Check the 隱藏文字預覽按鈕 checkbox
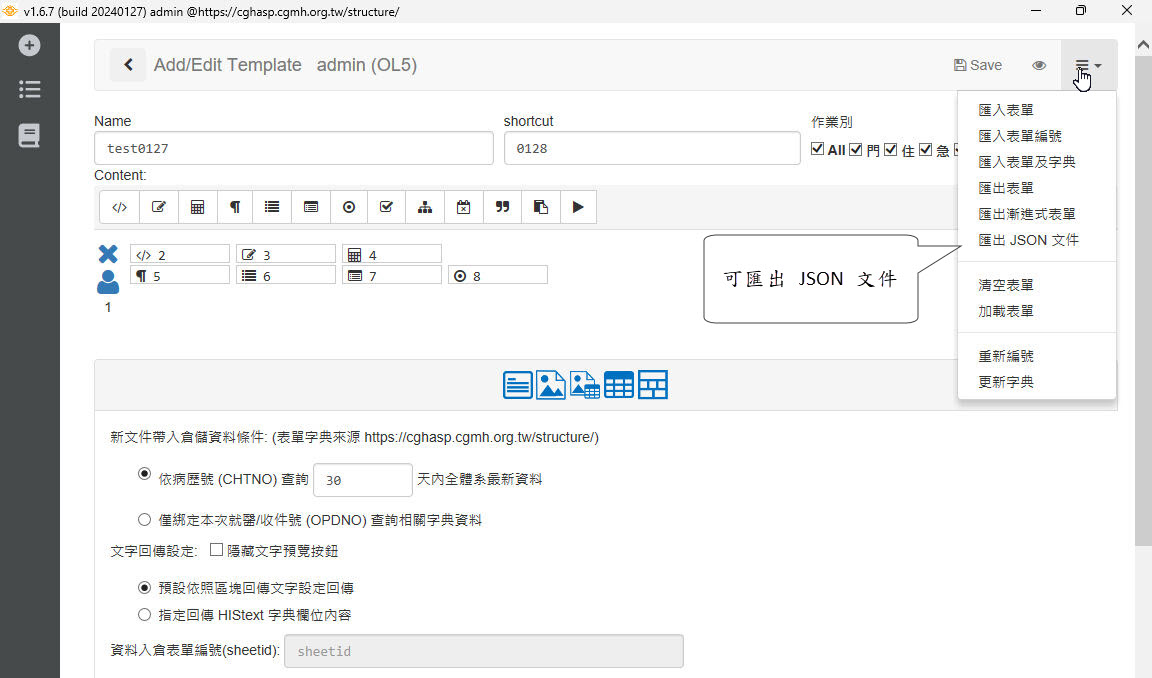Screen dimensions: 1152x678 (216, 550)
